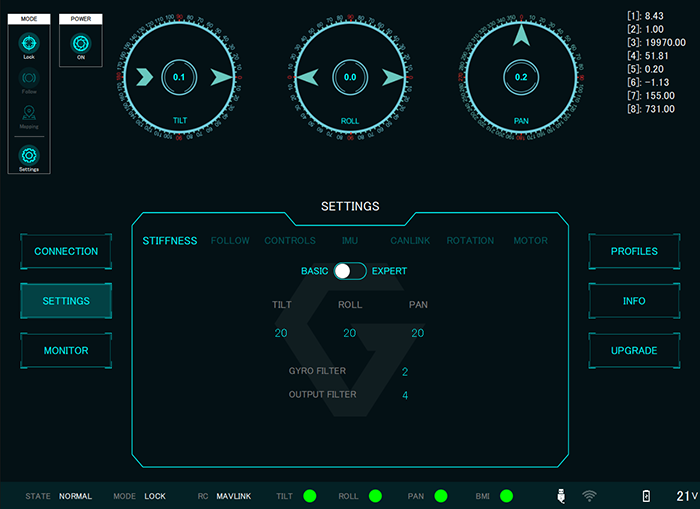Screen dimensions: 700x509
Task: Click the green Tilt status indicator
Action: (x=310, y=495)
